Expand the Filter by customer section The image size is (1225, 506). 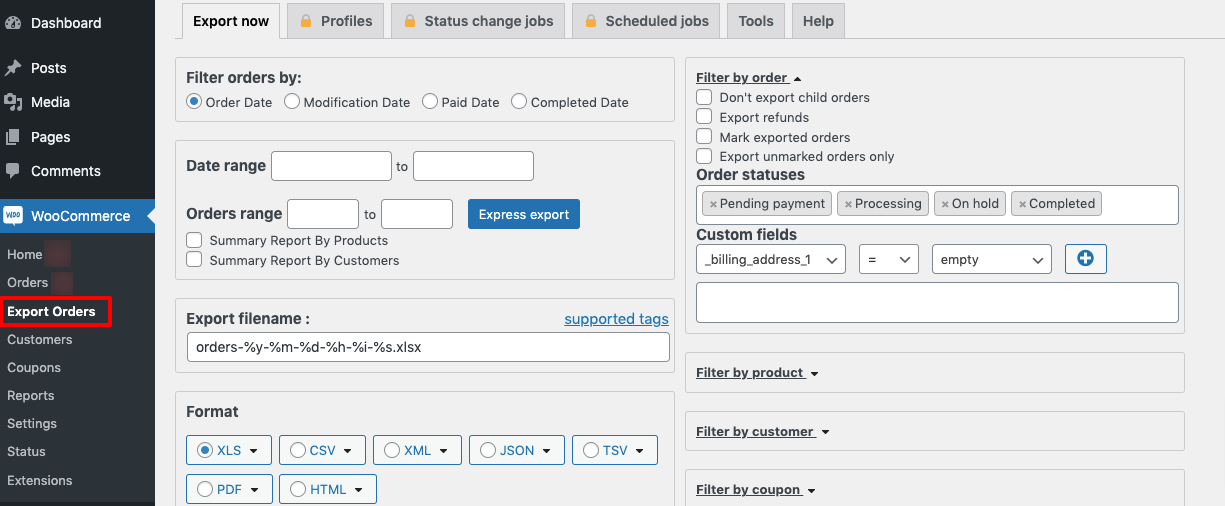(x=762, y=432)
